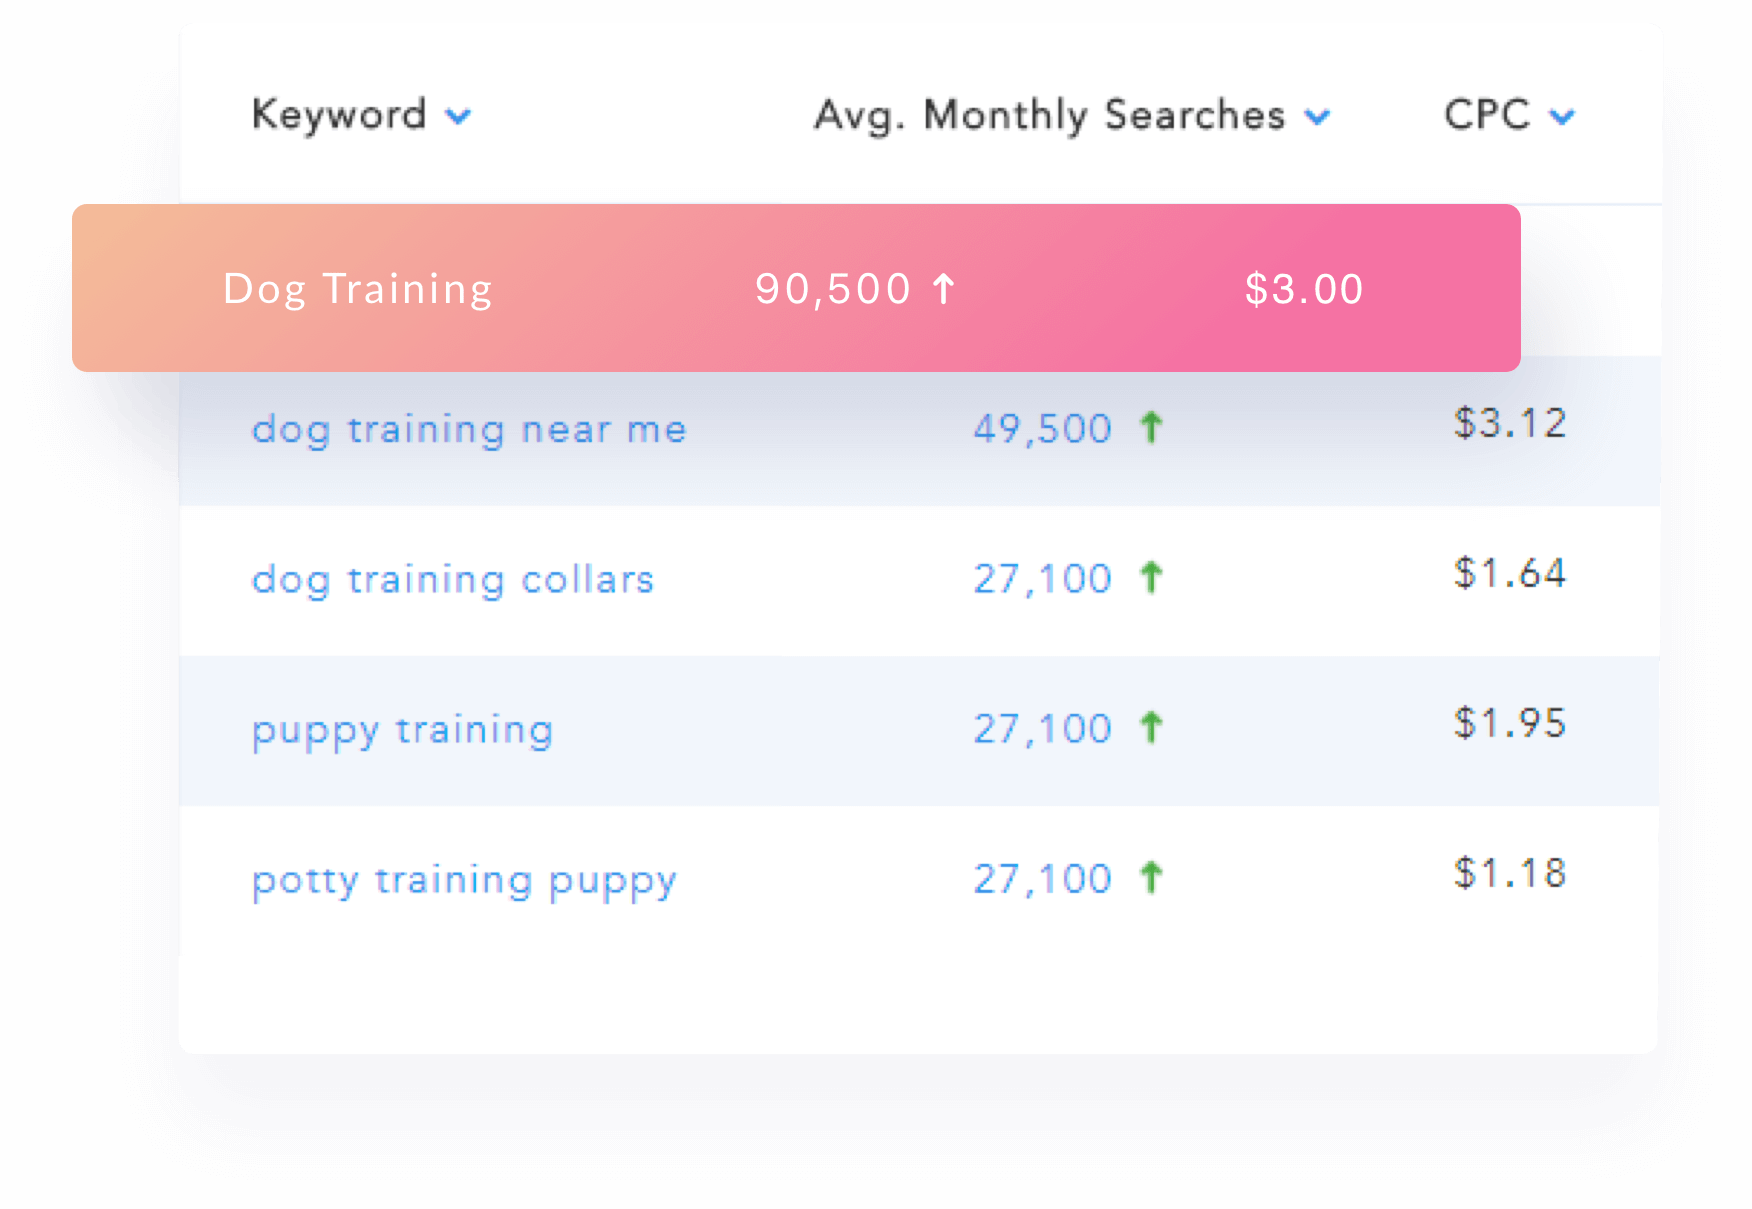This screenshot has width=1752, height=1209.
Task: Open the potty training puppy keyword link
Action: (464, 881)
